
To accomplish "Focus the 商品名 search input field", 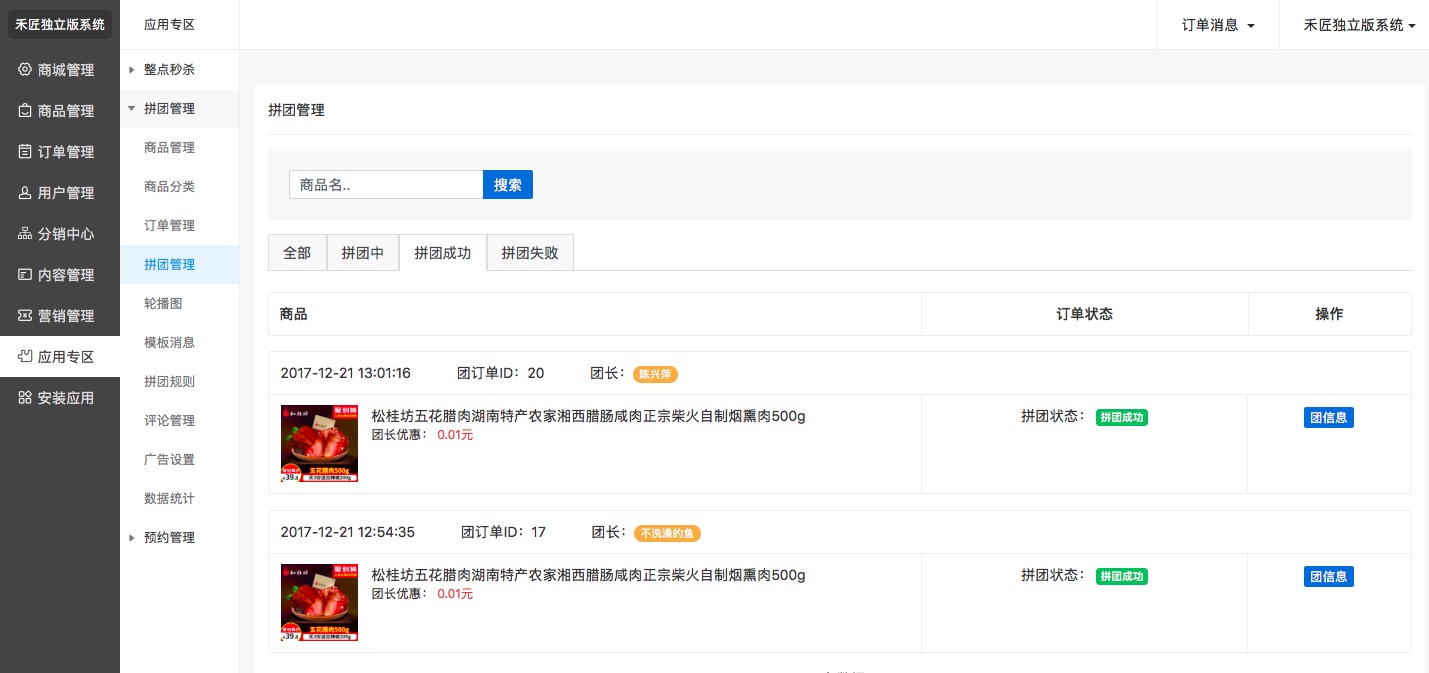I will click(x=386, y=185).
